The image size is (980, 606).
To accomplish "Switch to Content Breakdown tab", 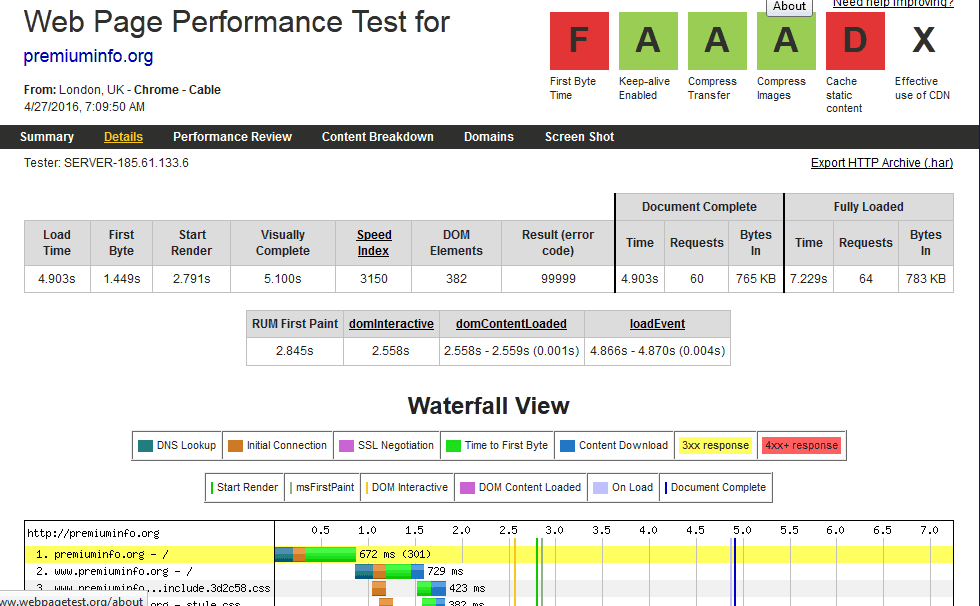I will 378,137.
